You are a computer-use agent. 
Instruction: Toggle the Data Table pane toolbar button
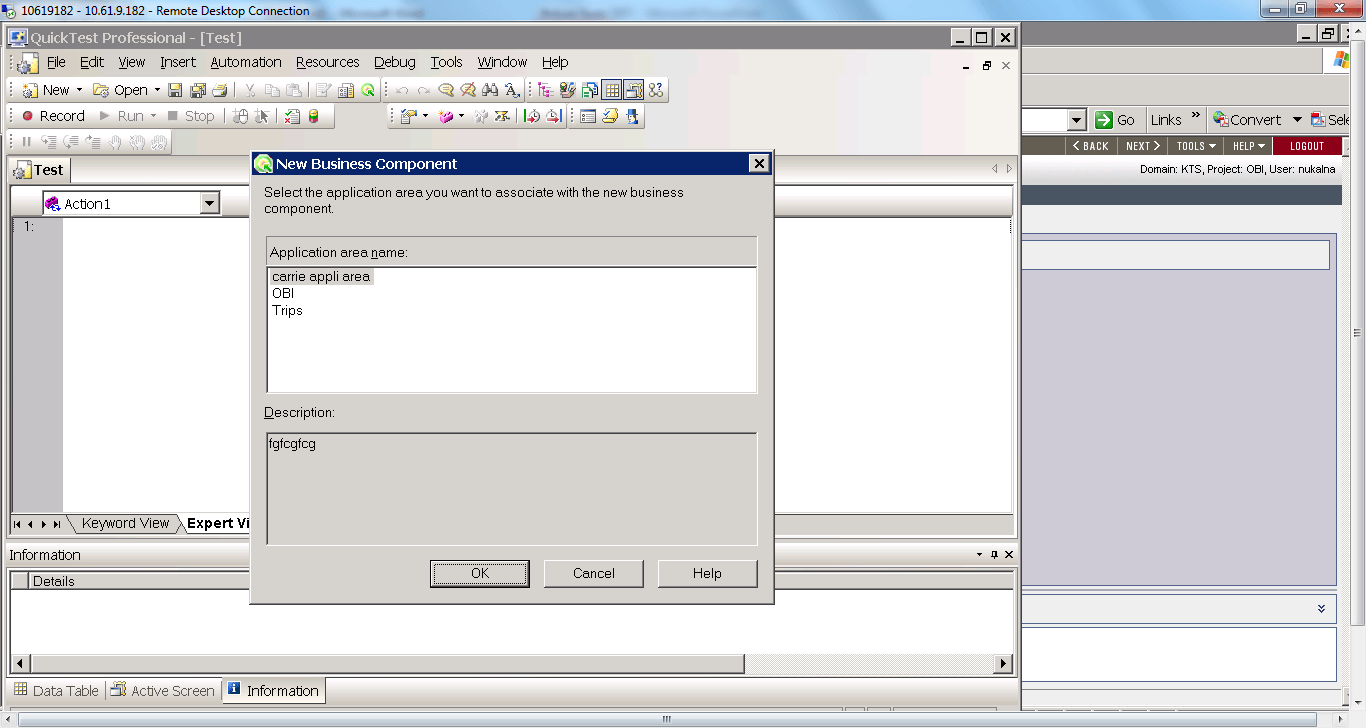(x=611, y=90)
